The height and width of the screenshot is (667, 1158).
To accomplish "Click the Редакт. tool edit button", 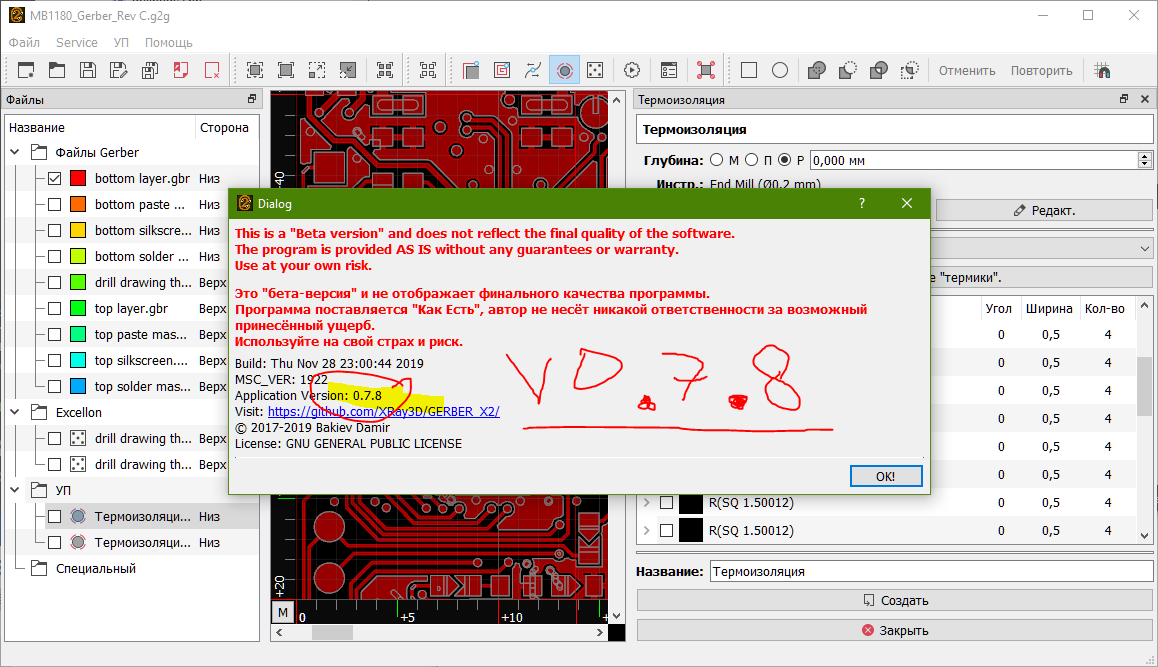I will (x=1044, y=211).
